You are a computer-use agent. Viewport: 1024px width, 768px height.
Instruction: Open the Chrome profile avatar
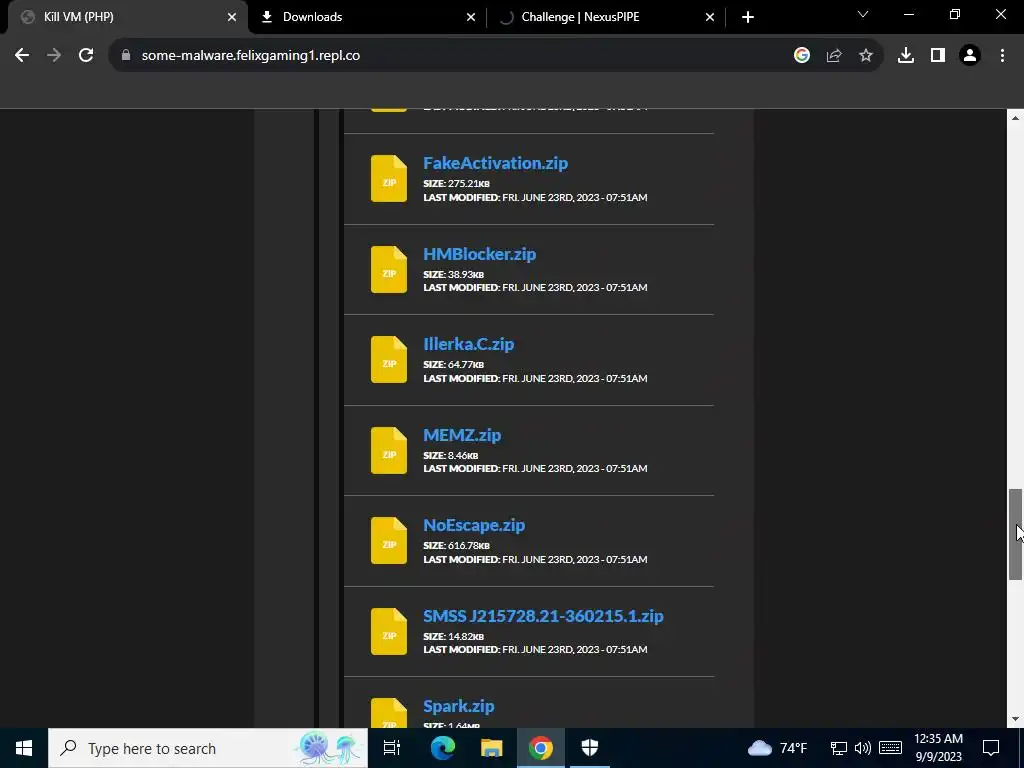(970, 56)
